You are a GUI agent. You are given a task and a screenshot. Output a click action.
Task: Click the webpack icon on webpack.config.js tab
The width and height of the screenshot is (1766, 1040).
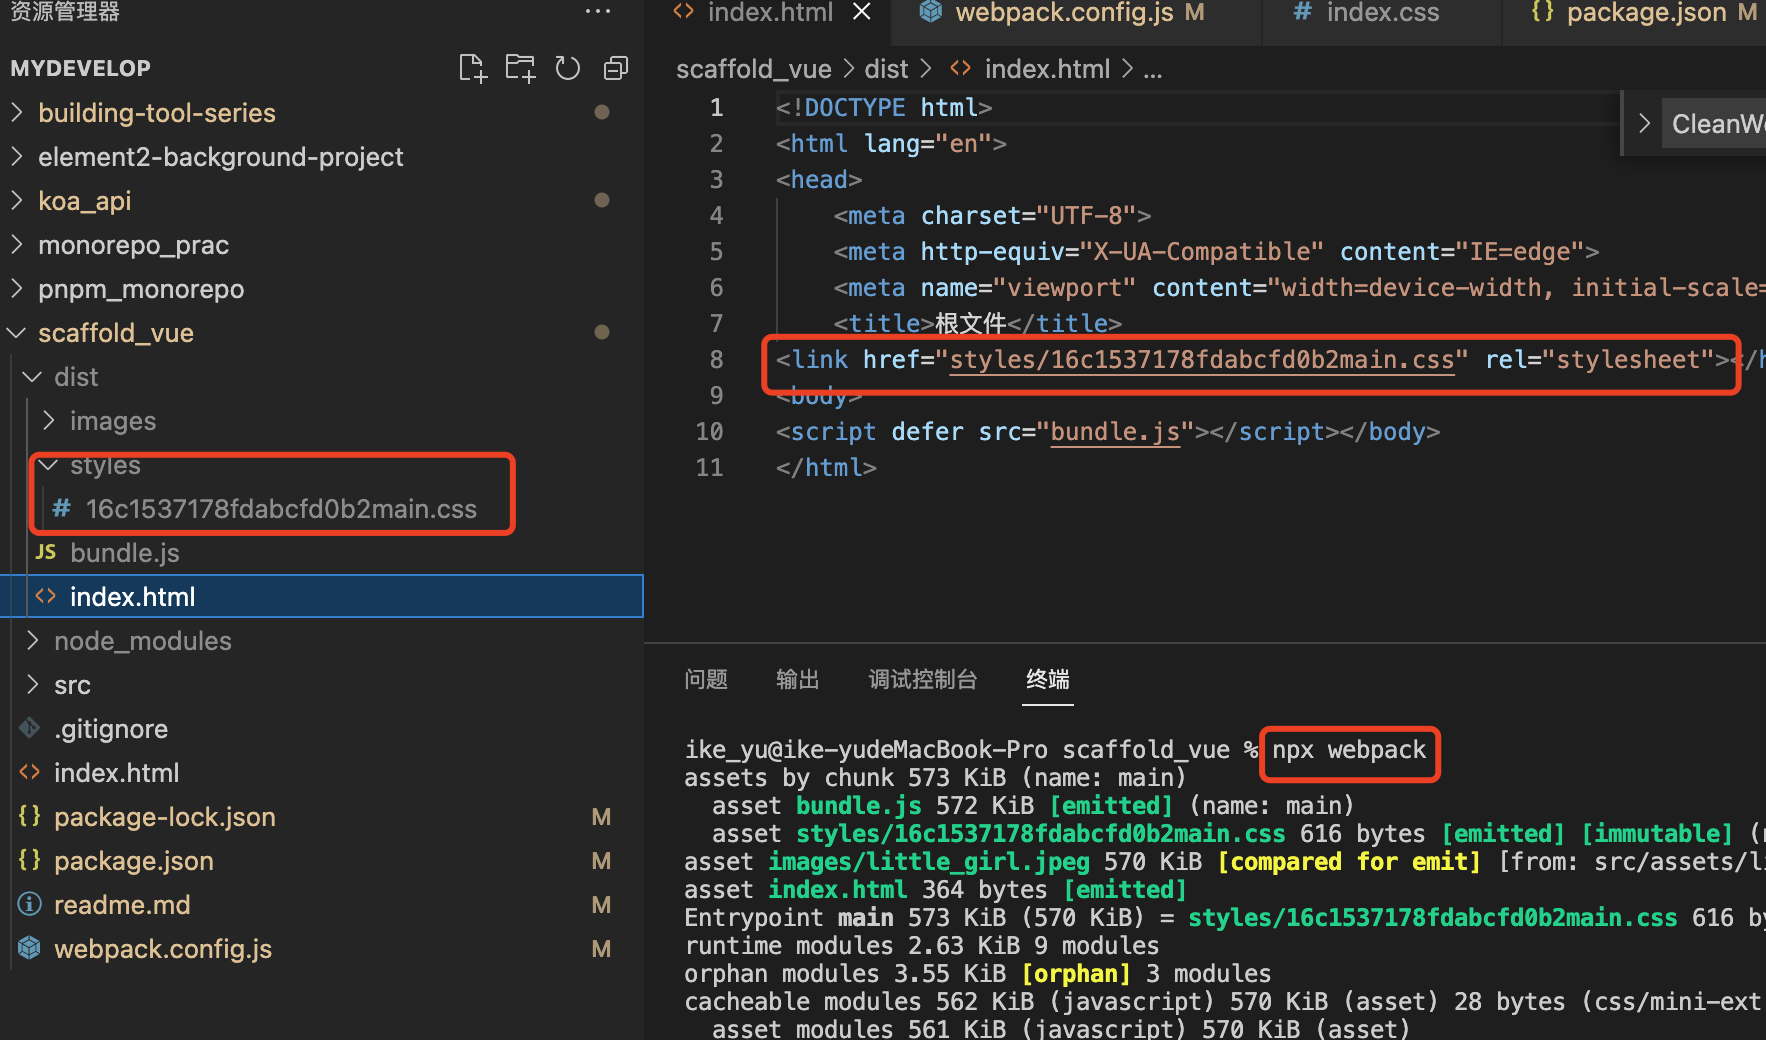pos(931,11)
